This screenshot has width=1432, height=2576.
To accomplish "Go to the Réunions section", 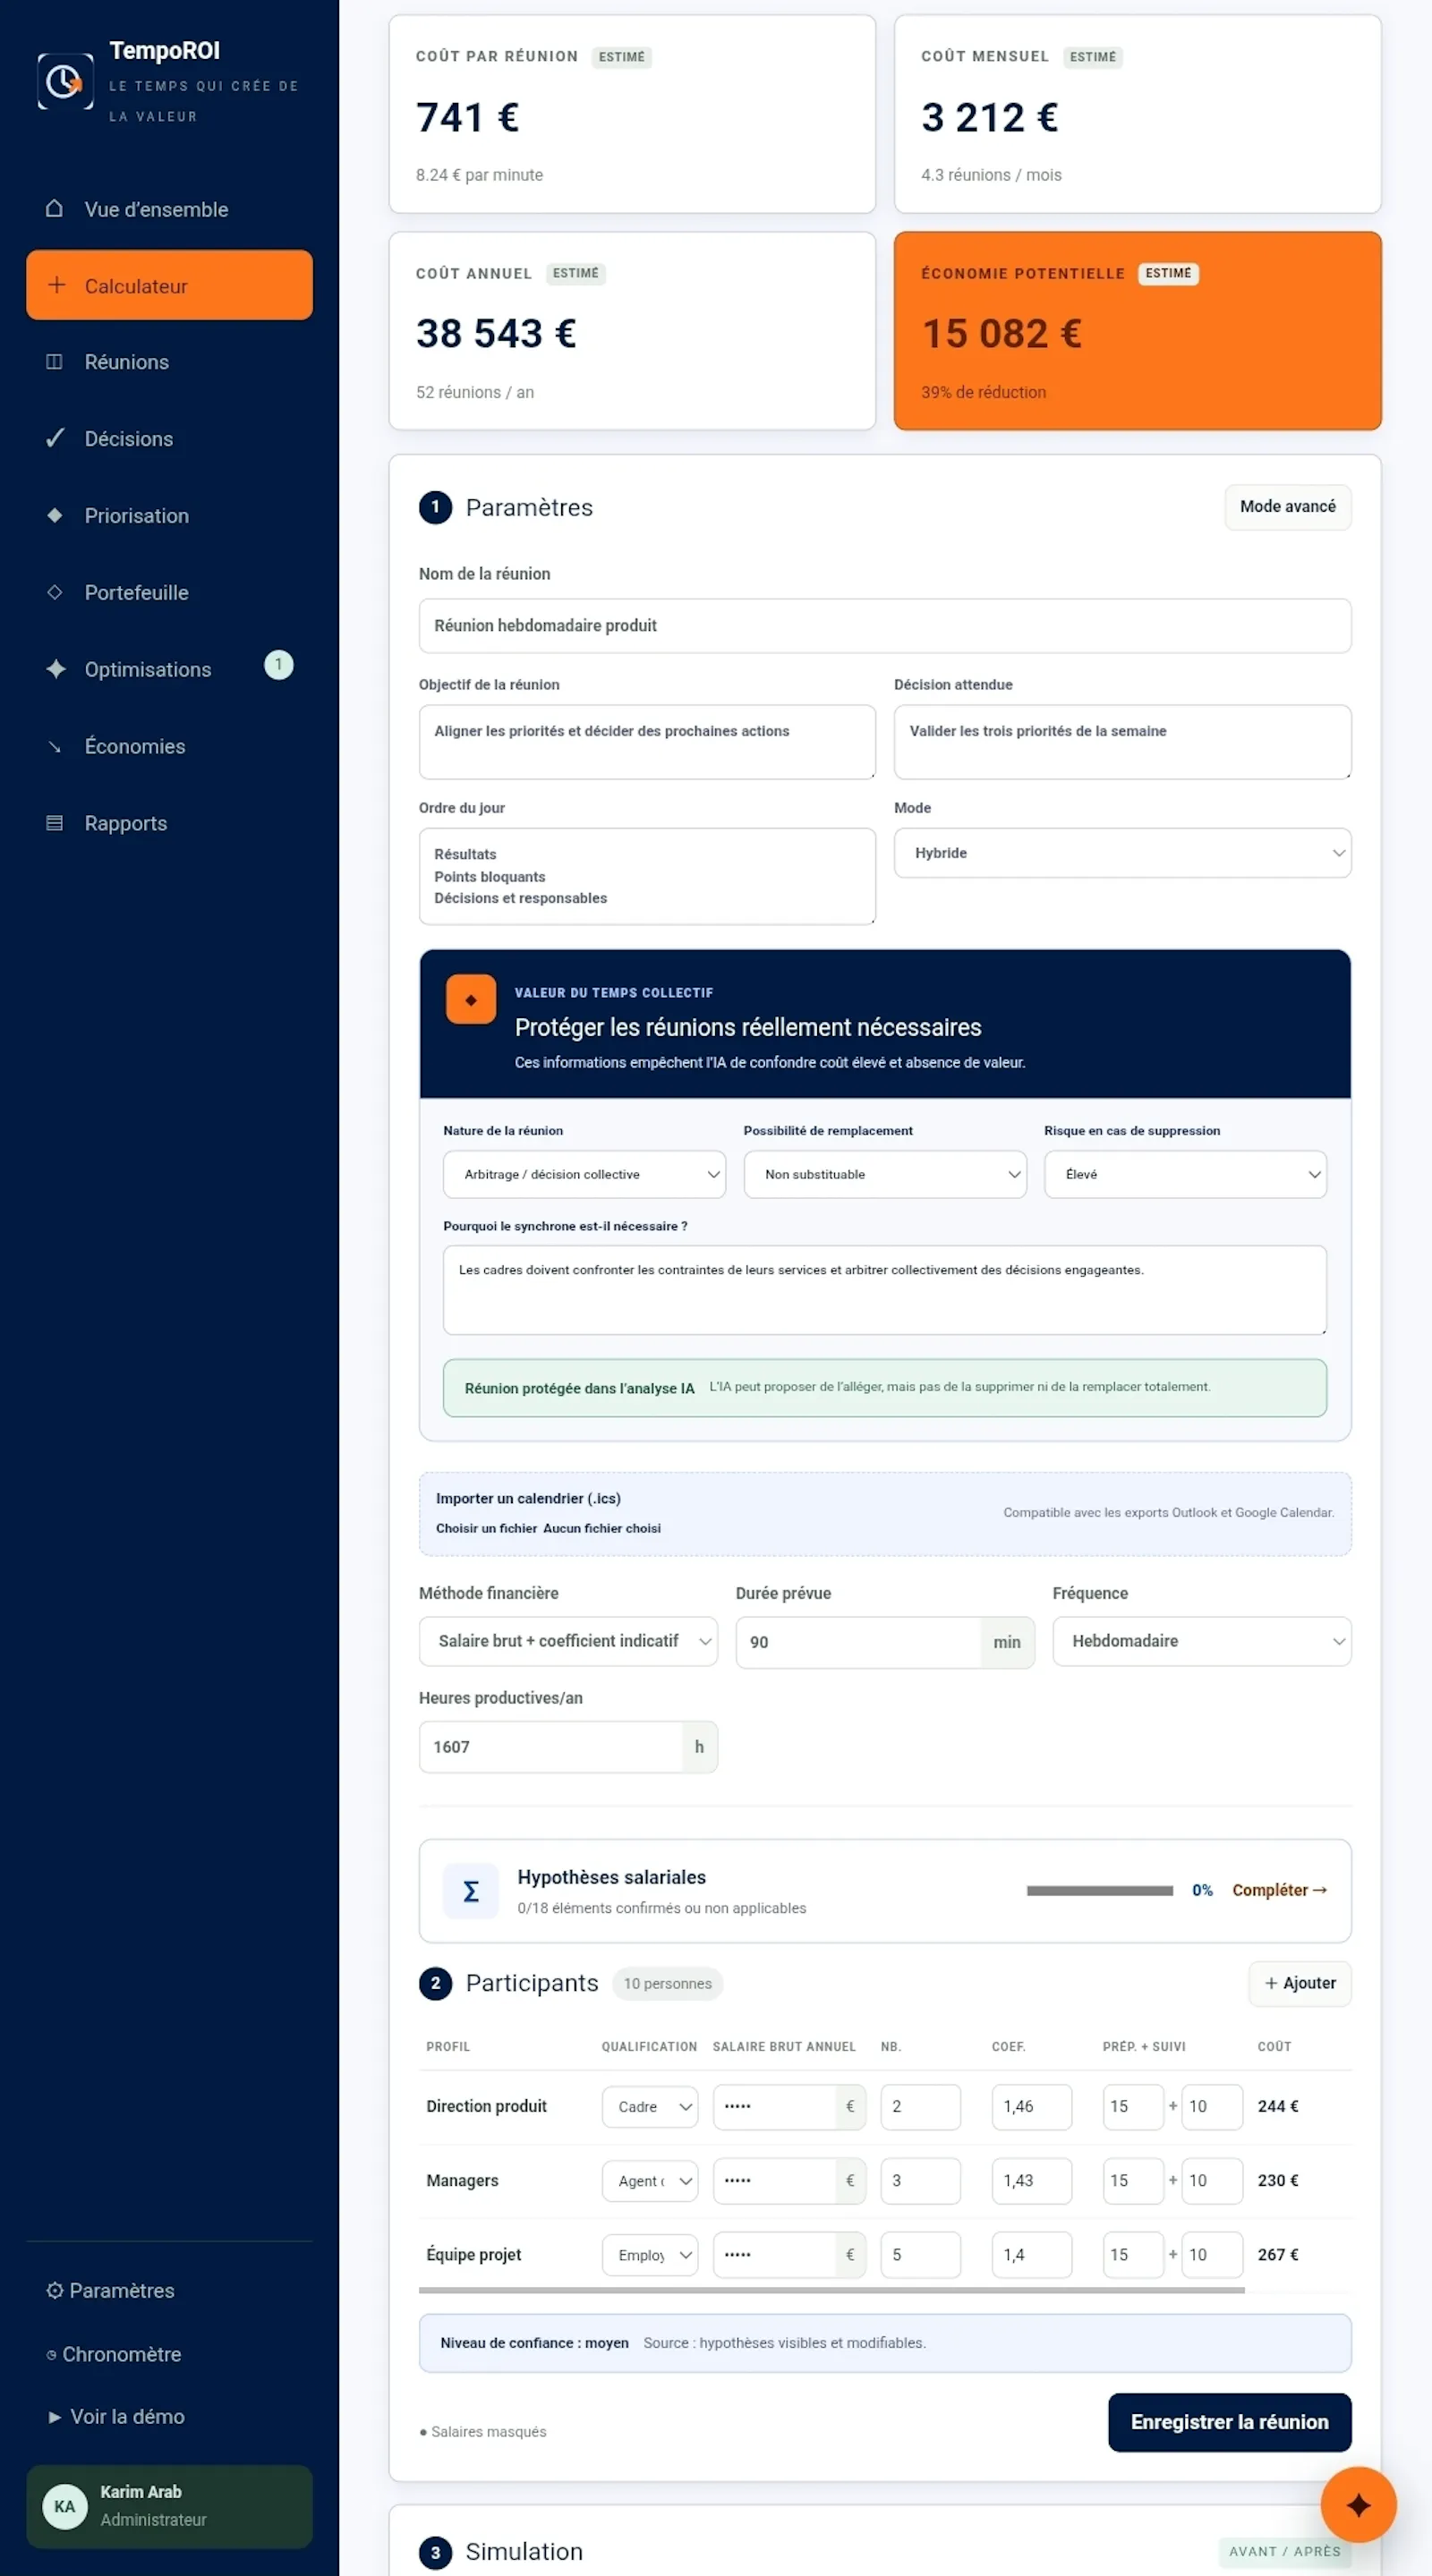I will [x=169, y=362].
